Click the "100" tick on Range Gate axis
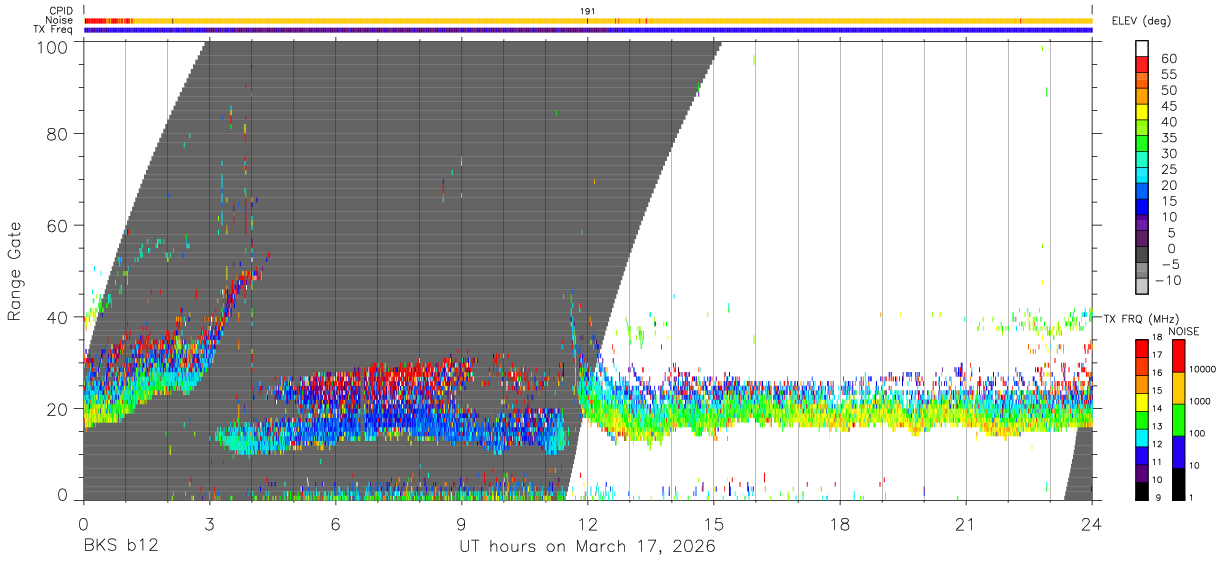 [51, 48]
